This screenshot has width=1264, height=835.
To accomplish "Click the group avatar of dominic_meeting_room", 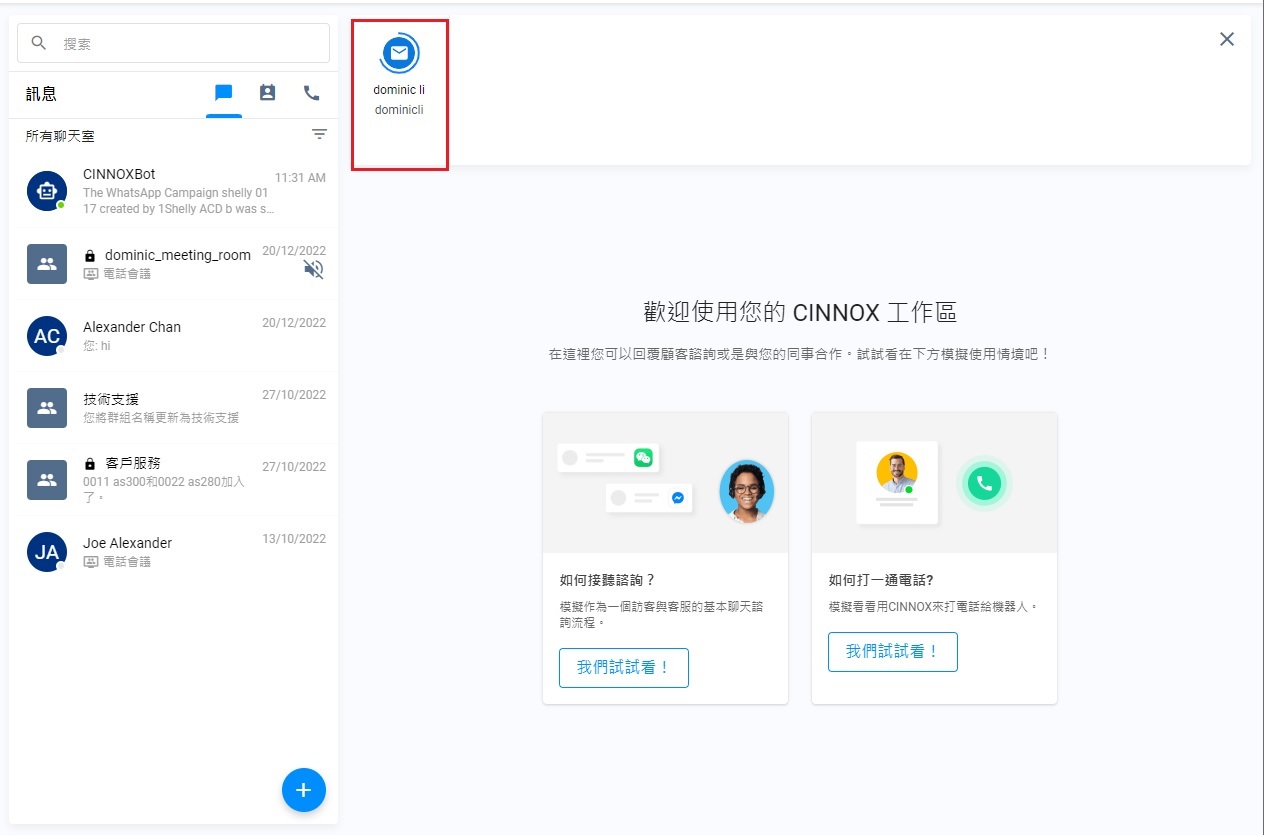I will click(46, 264).
